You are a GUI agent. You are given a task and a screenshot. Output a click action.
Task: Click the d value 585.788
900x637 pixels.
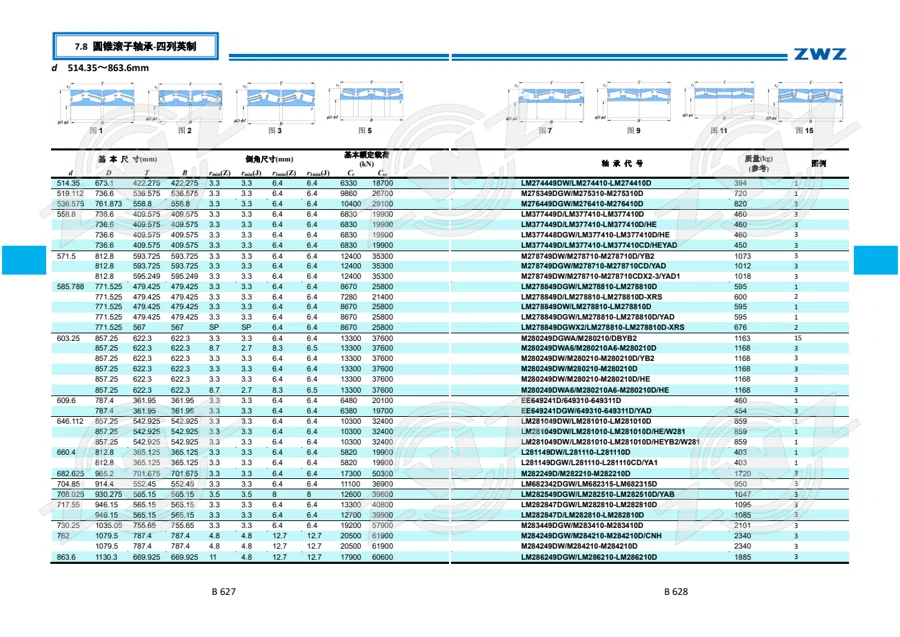tap(70, 286)
